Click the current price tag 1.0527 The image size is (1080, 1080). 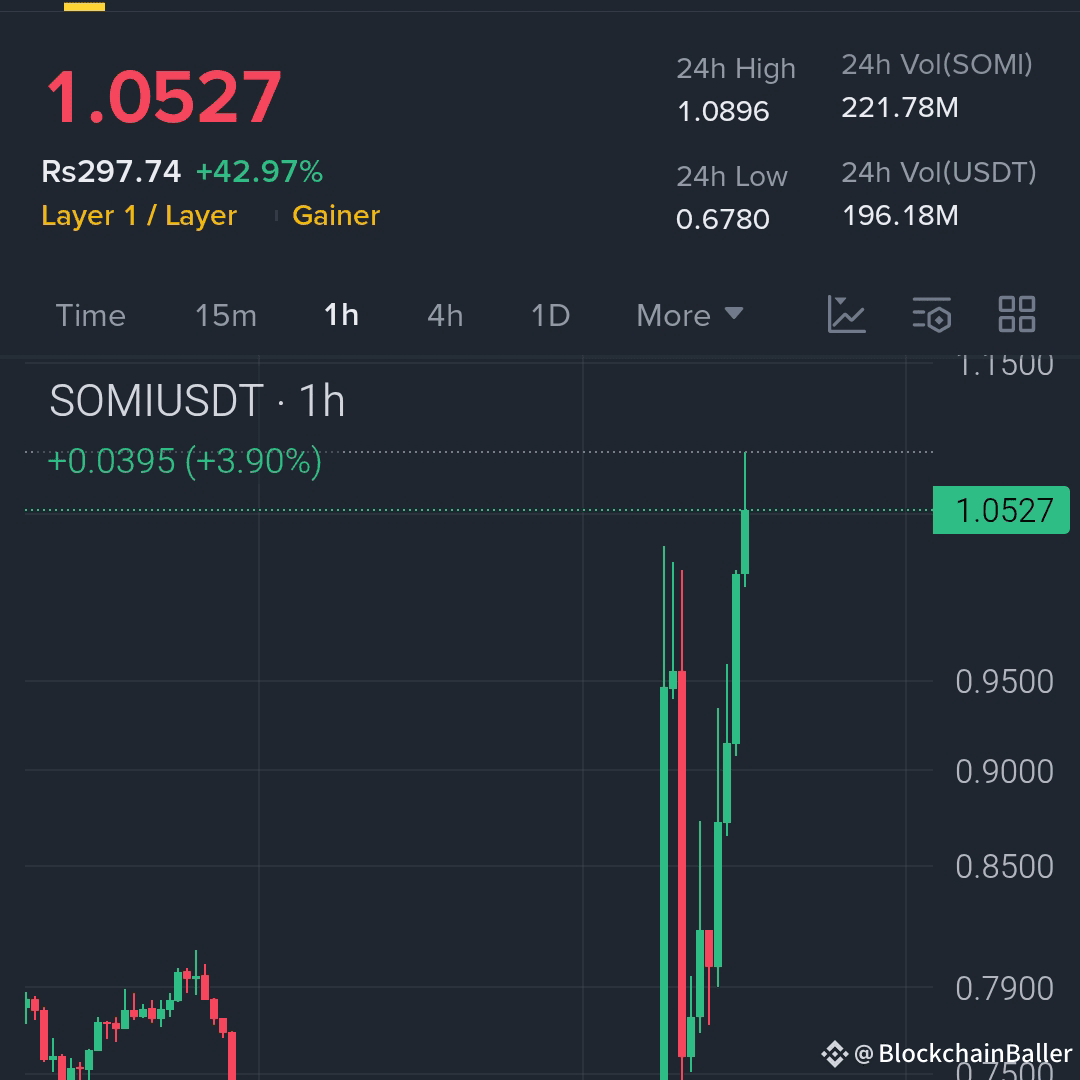[x=1001, y=510]
